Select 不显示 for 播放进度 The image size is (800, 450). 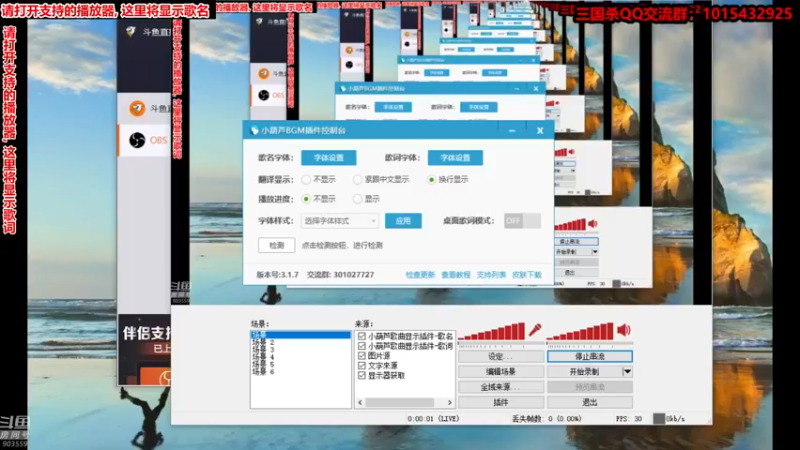pos(306,199)
